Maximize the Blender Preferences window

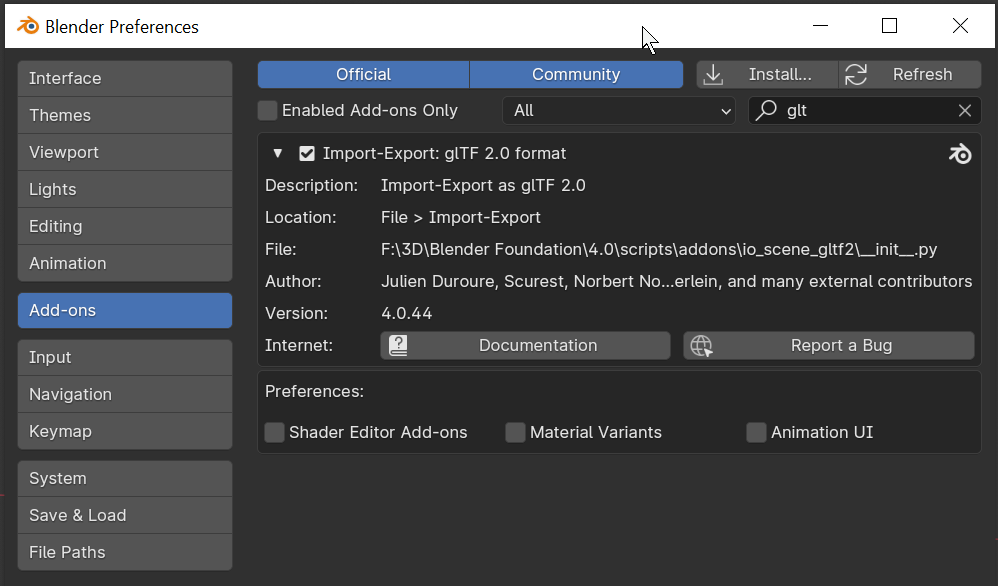[x=889, y=25]
